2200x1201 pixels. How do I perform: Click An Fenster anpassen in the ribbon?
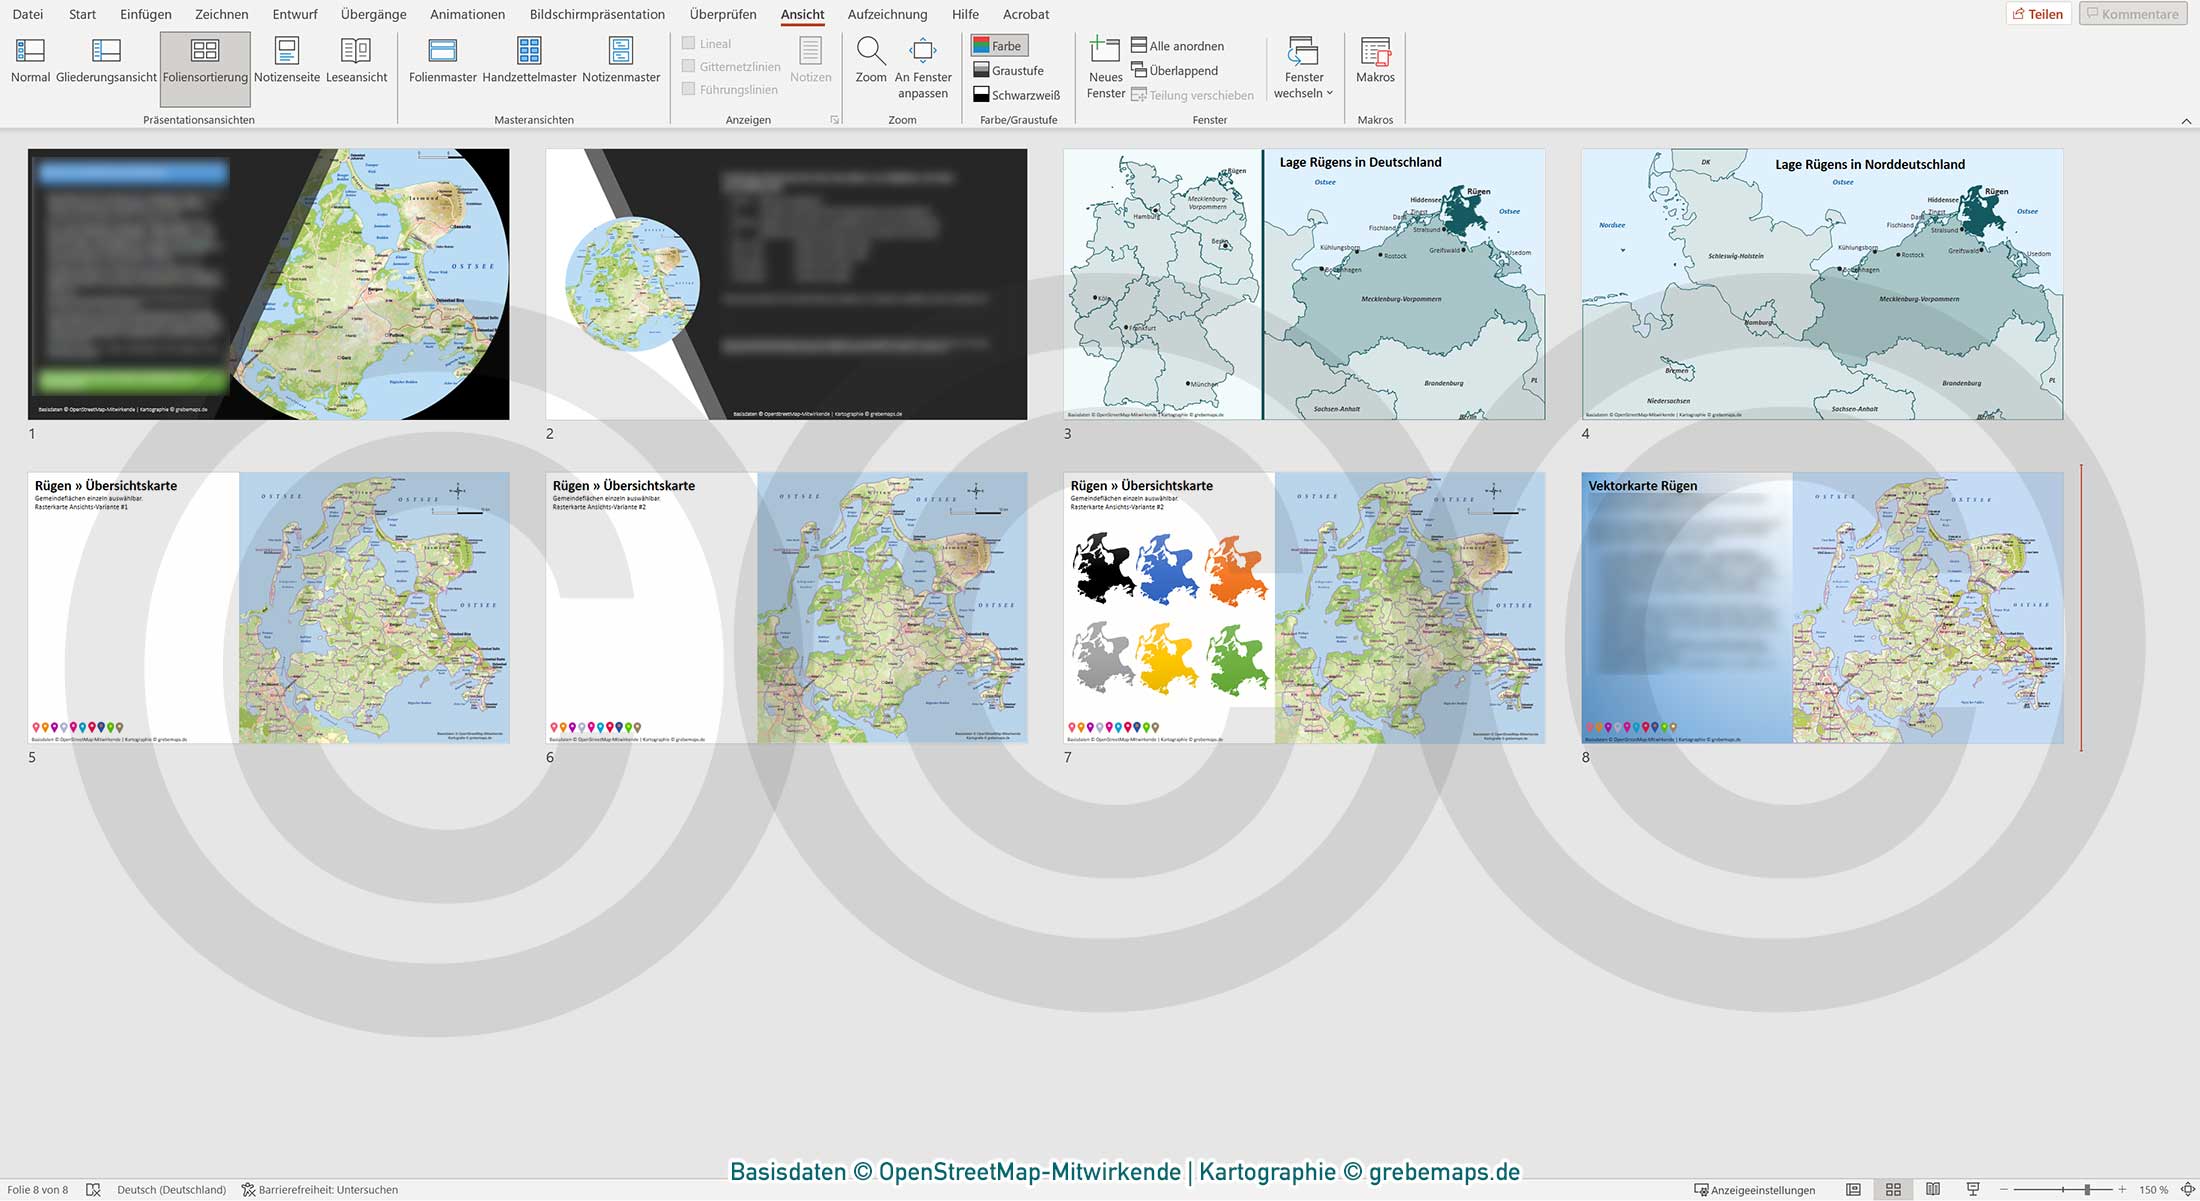pyautogui.click(x=922, y=65)
